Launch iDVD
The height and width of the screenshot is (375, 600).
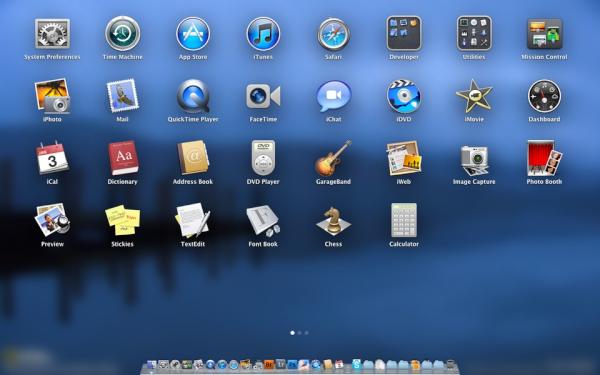click(x=404, y=96)
